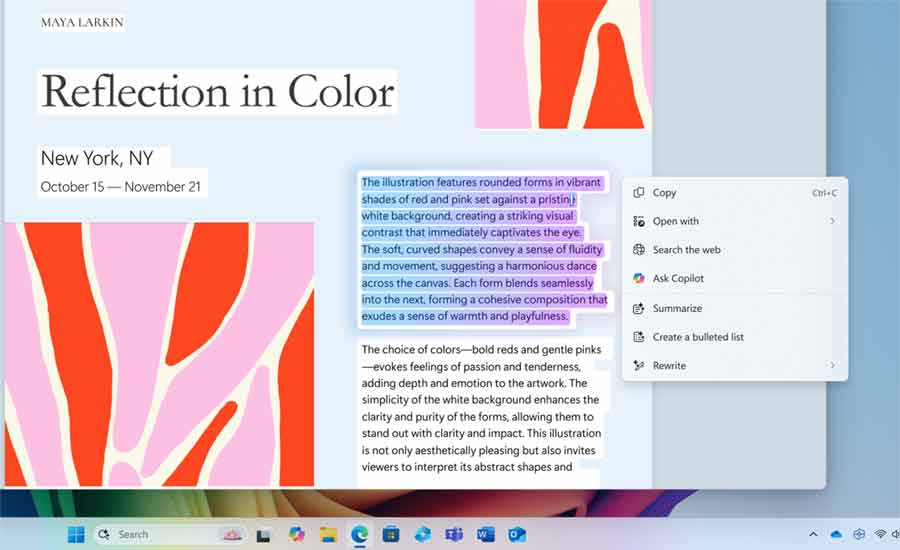Open Wi-Fi network settings in tray
This screenshot has height=550, width=900.
[880, 534]
